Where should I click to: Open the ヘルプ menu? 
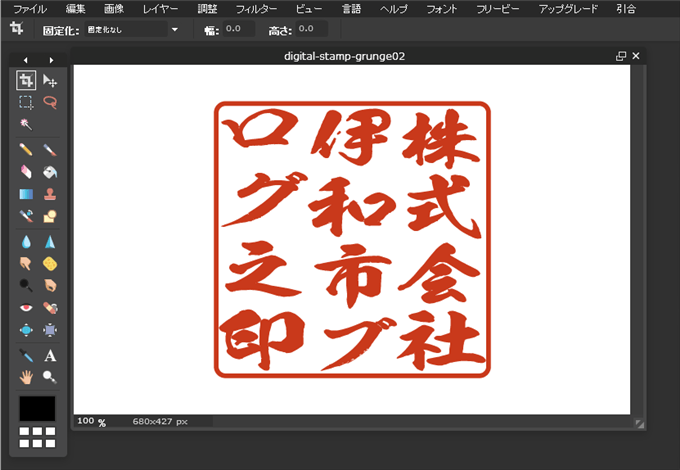pos(393,9)
